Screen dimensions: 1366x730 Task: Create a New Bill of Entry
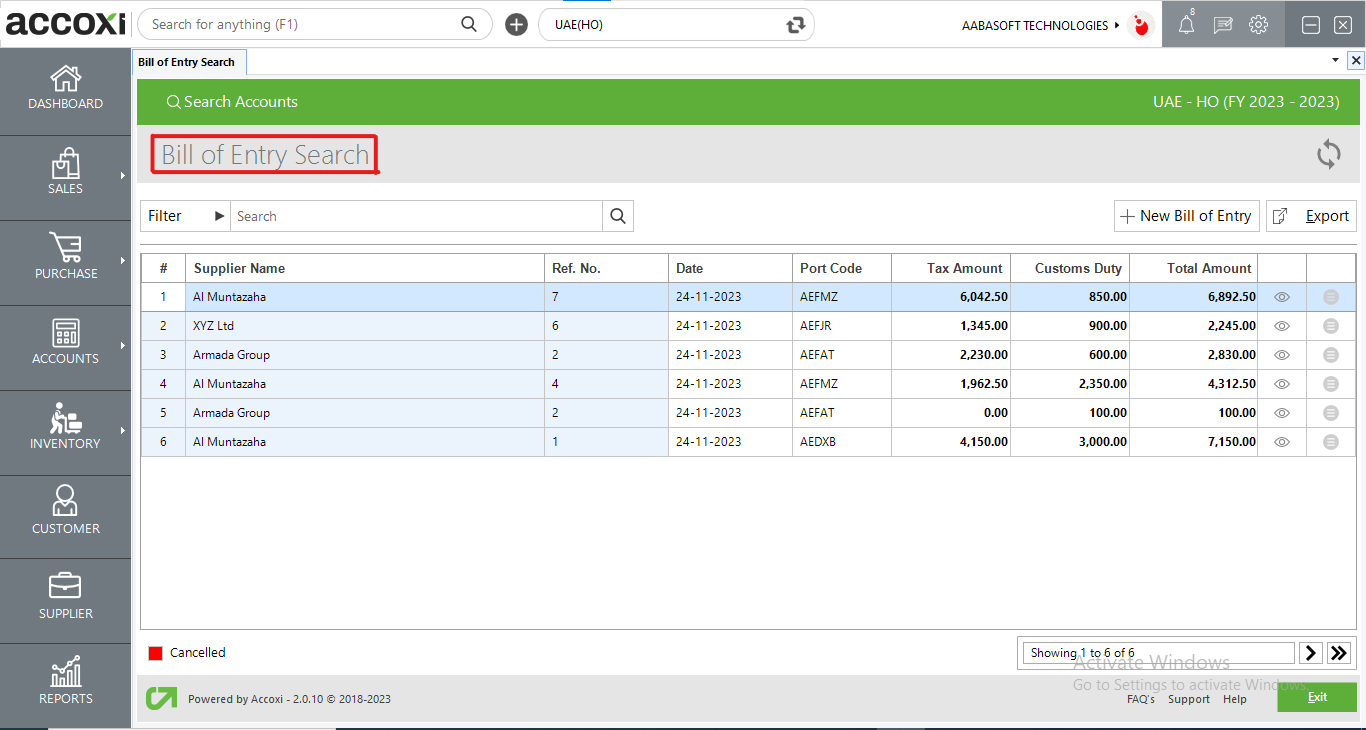click(x=1186, y=215)
